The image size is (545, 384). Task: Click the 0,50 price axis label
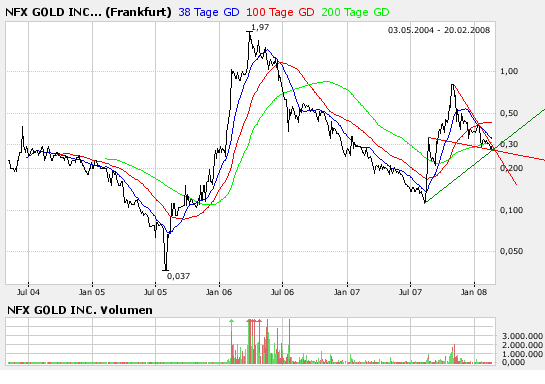[509, 113]
